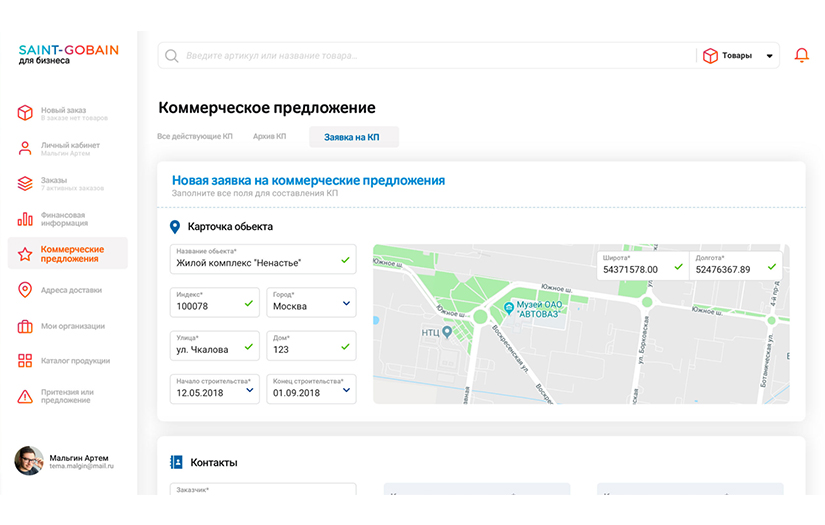Click the Новый заказ box icon

[x=25, y=113]
